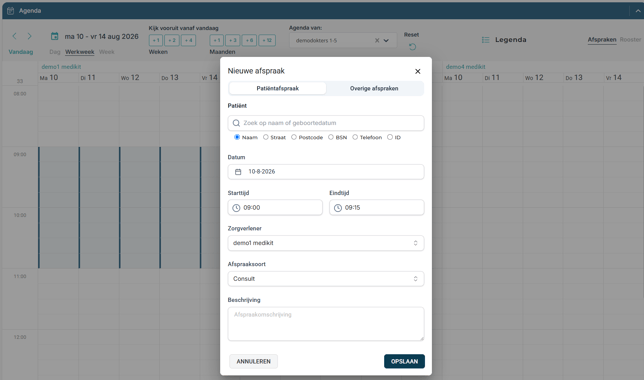Jump ahead +4 weeks
Screen dimensions: 644x380
click(x=188, y=40)
